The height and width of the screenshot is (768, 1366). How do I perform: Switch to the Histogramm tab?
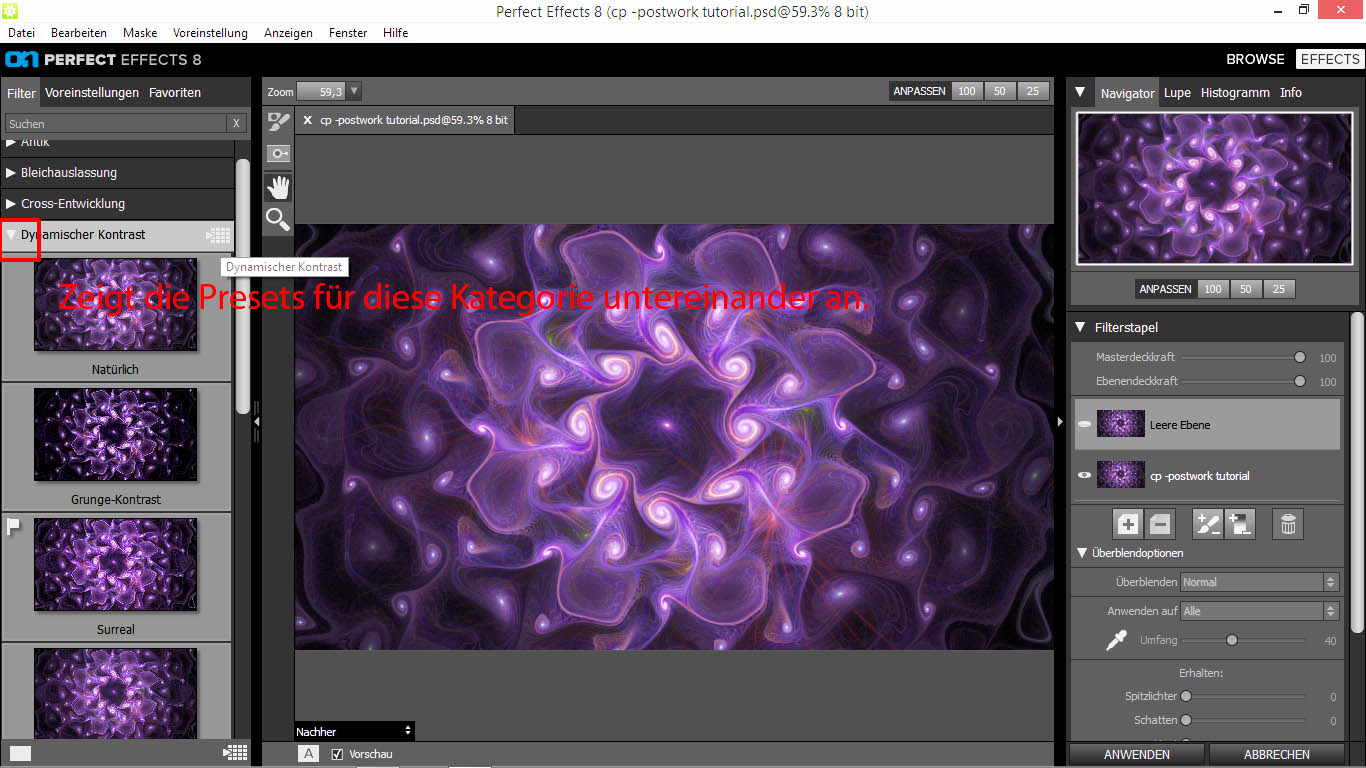[x=1235, y=92]
